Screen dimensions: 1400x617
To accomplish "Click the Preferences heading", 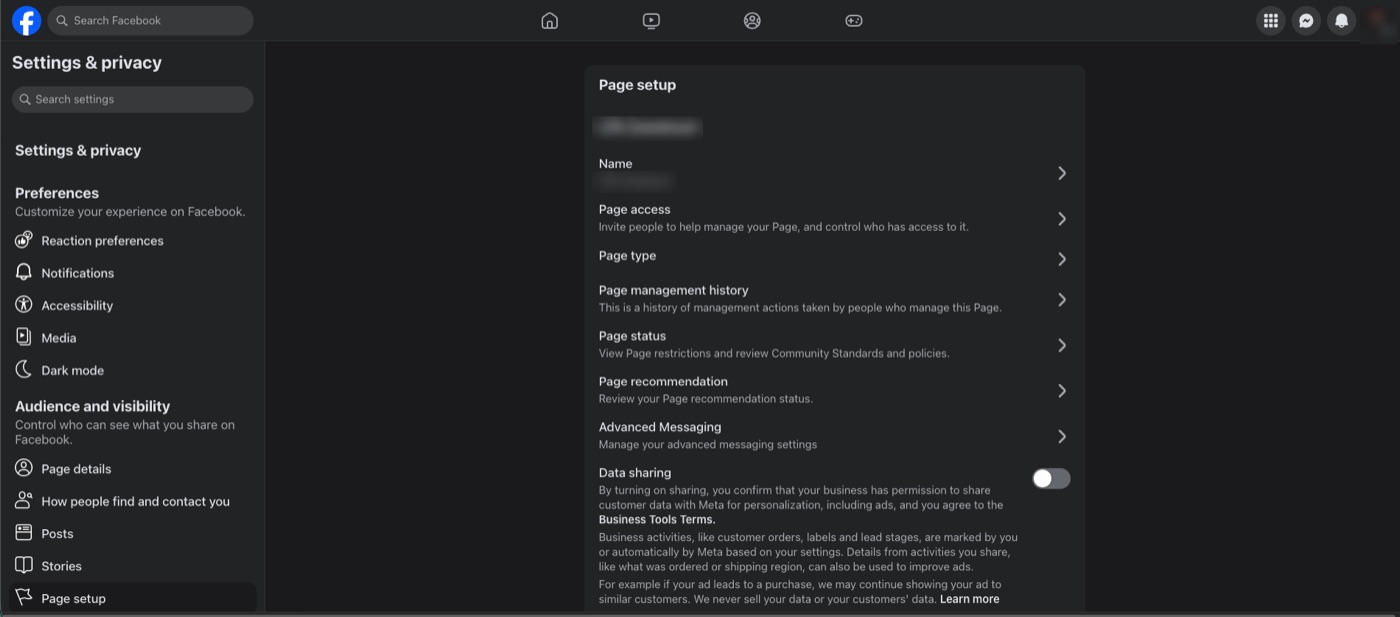I will tap(57, 193).
